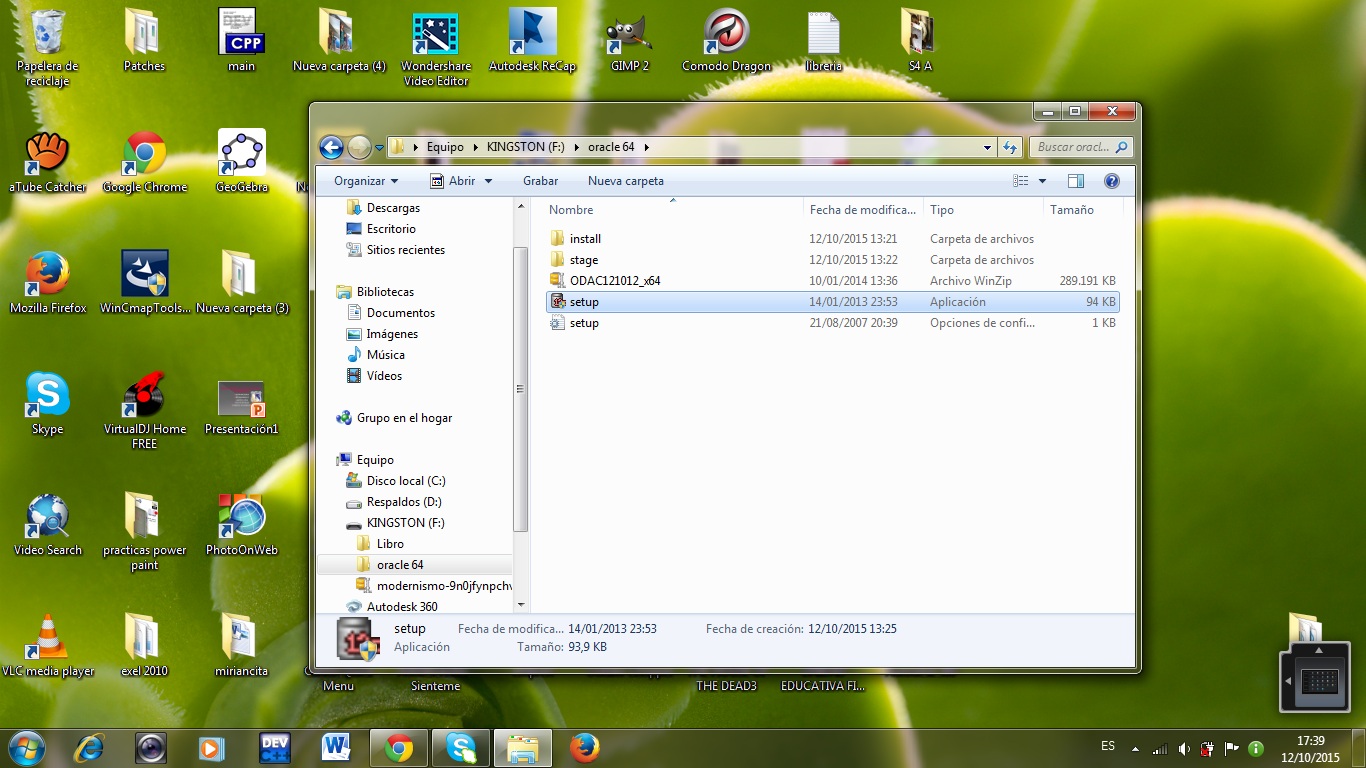Open Microsoft Word from the taskbar
The width and height of the screenshot is (1366, 768).
coord(335,747)
